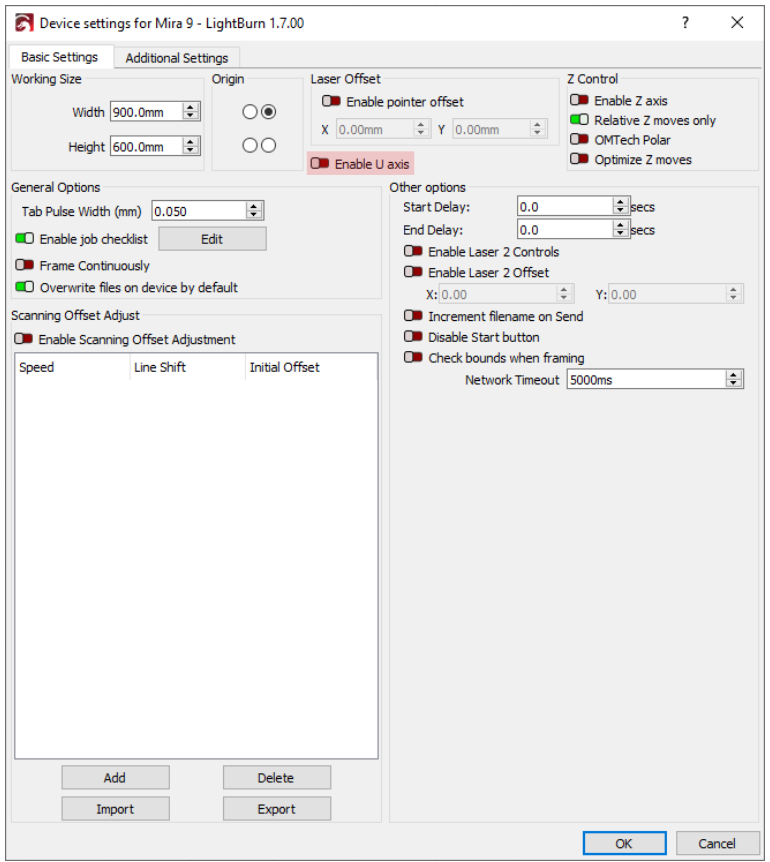Click the LightBurn logo in title bar

click(24, 23)
